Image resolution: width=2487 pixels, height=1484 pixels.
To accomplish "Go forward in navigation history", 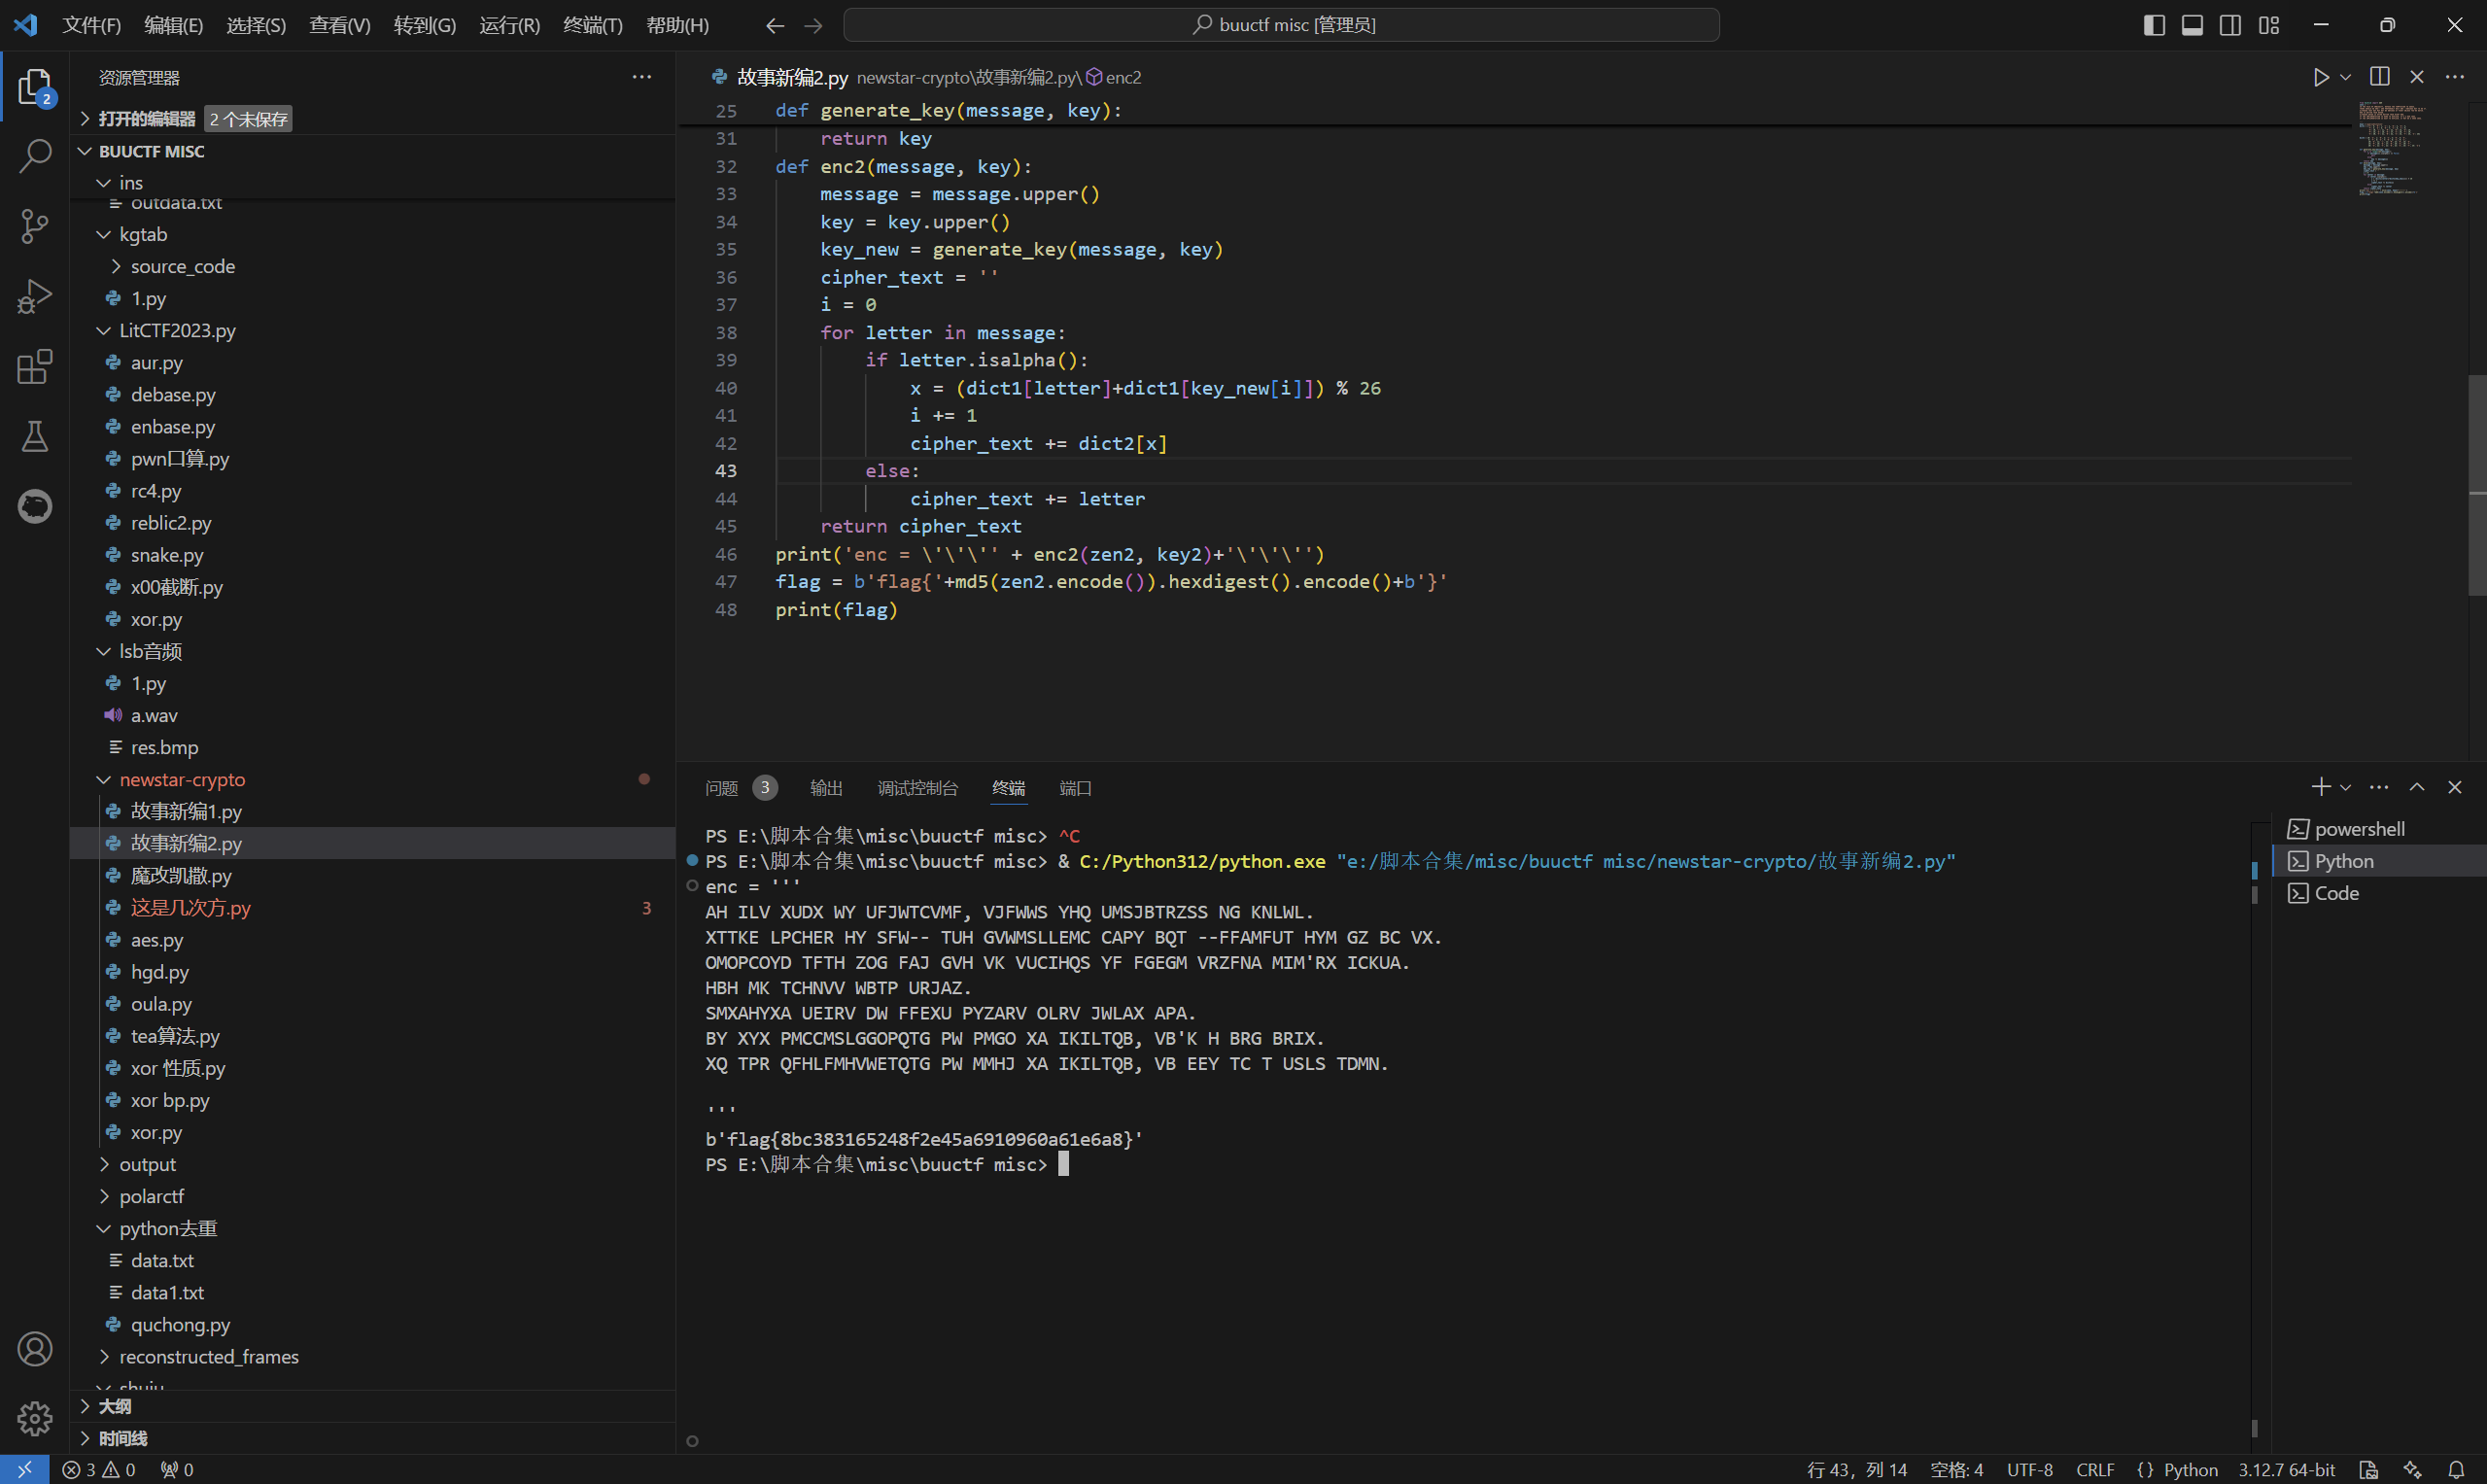I will click(813, 25).
